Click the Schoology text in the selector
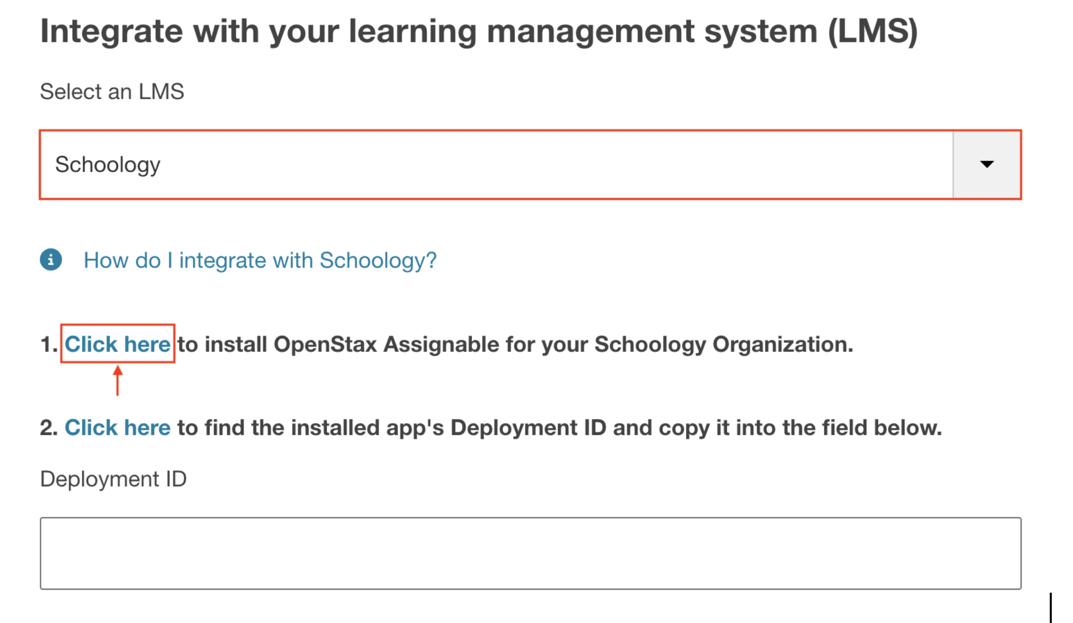The width and height of the screenshot is (1073, 623). (106, 164)
